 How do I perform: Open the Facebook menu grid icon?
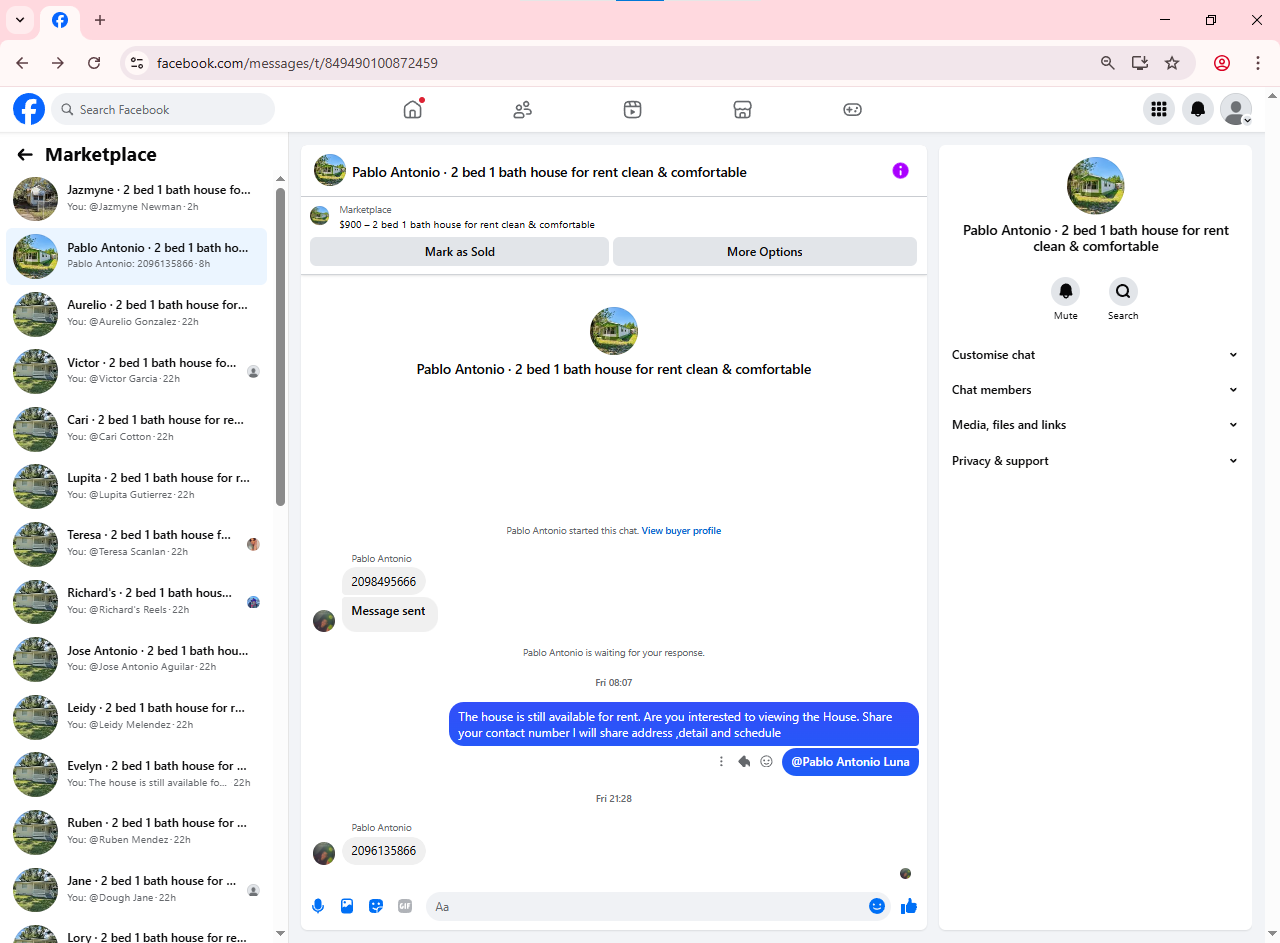[x=1159, y=109]
